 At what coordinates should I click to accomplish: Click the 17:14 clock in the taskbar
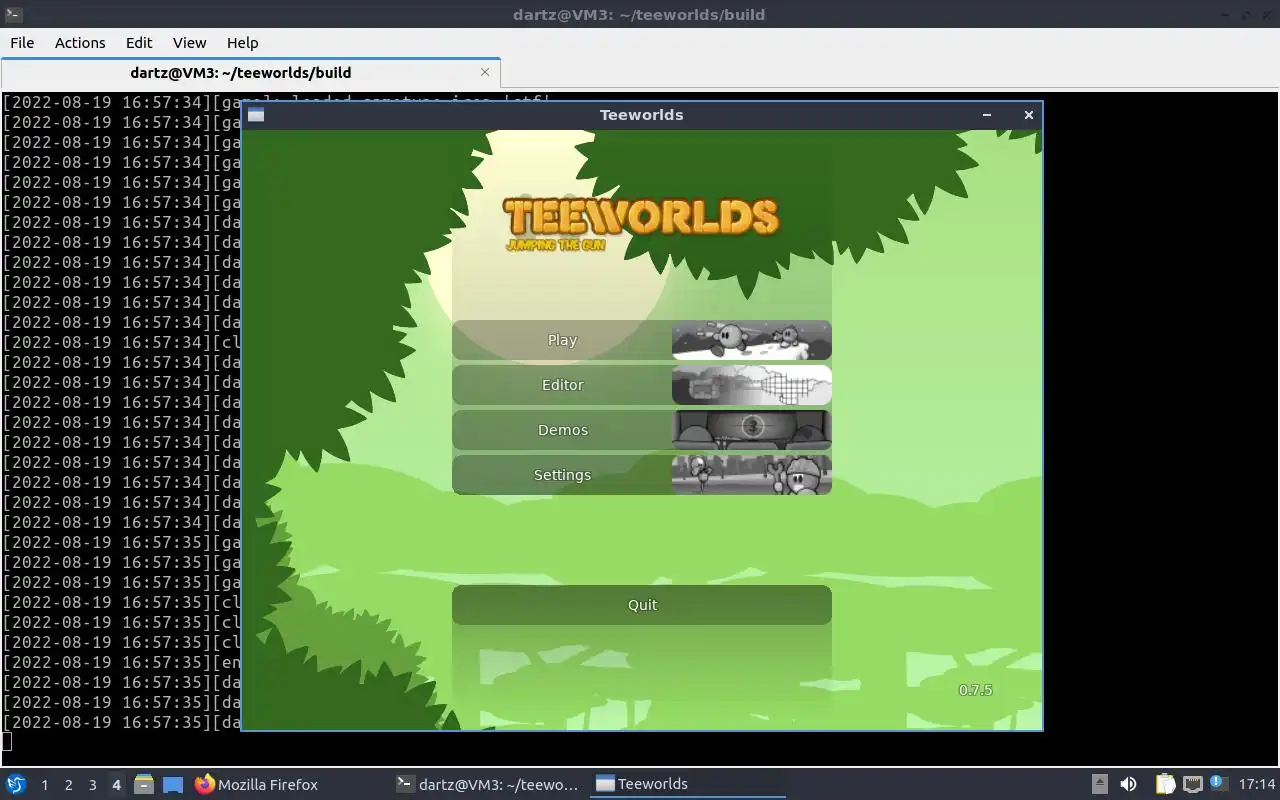1257,784
